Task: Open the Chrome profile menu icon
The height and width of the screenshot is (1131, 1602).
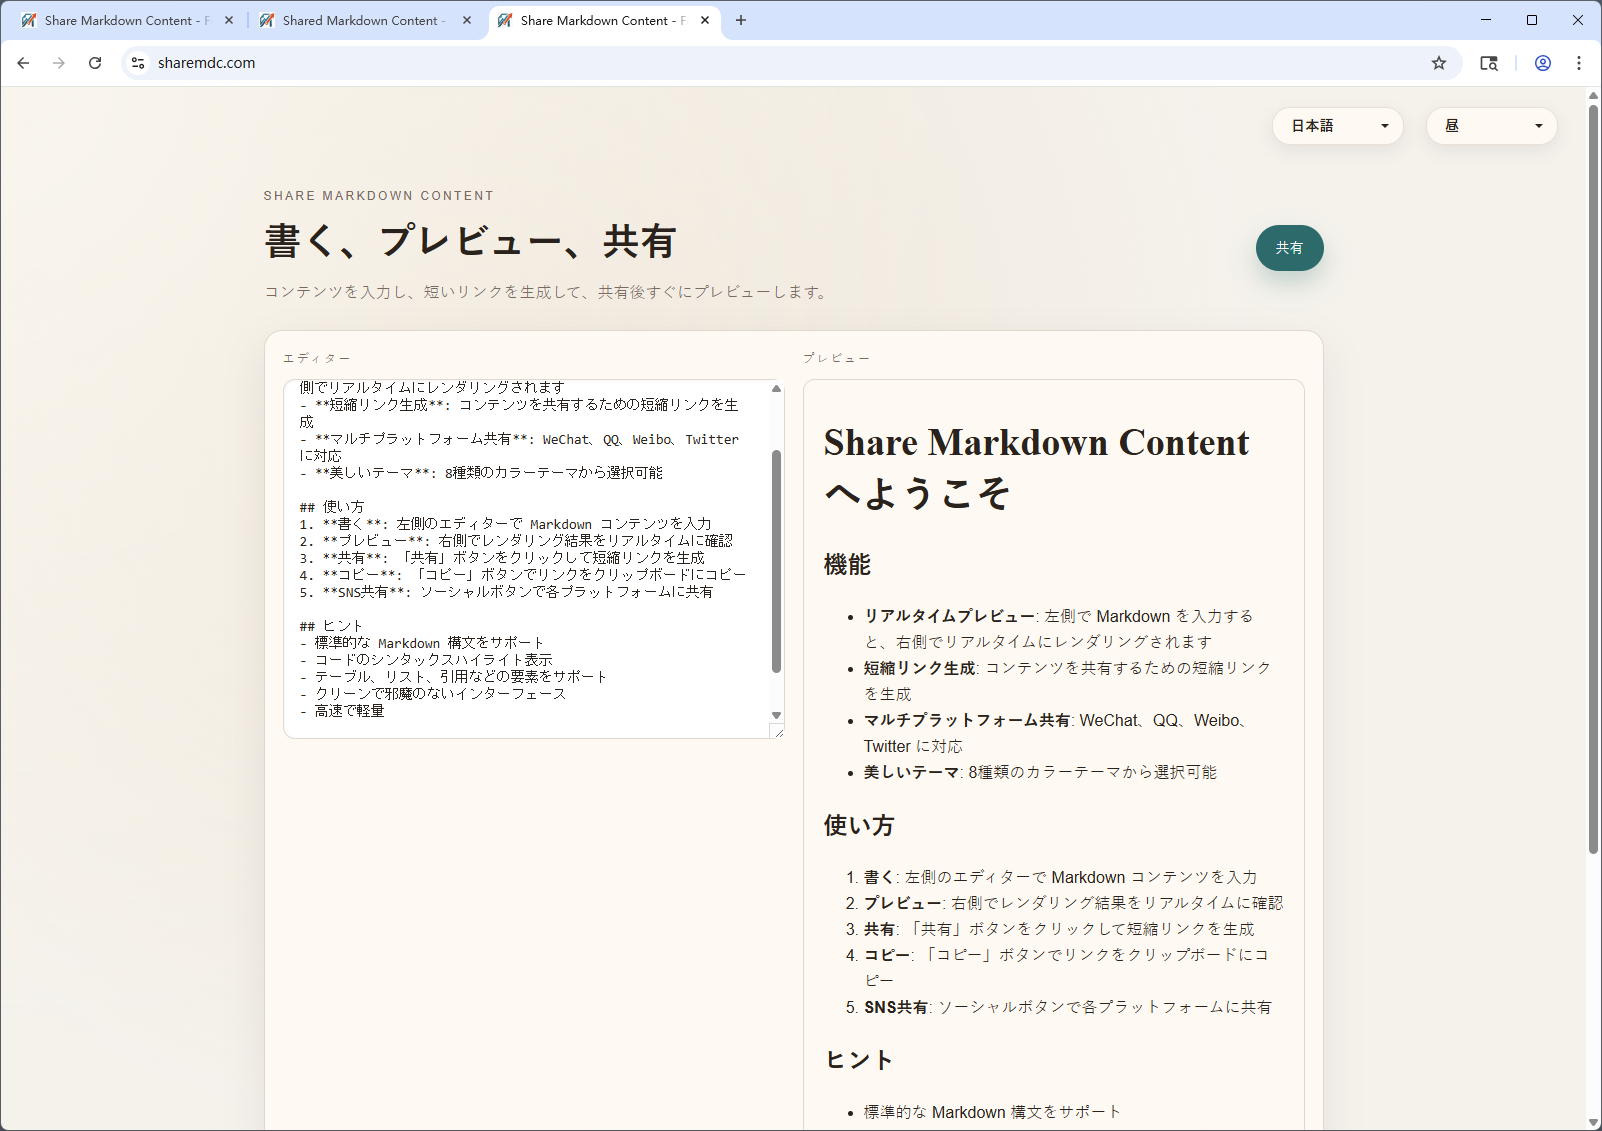Action: pyautogui.click(x=1542, y=62)
